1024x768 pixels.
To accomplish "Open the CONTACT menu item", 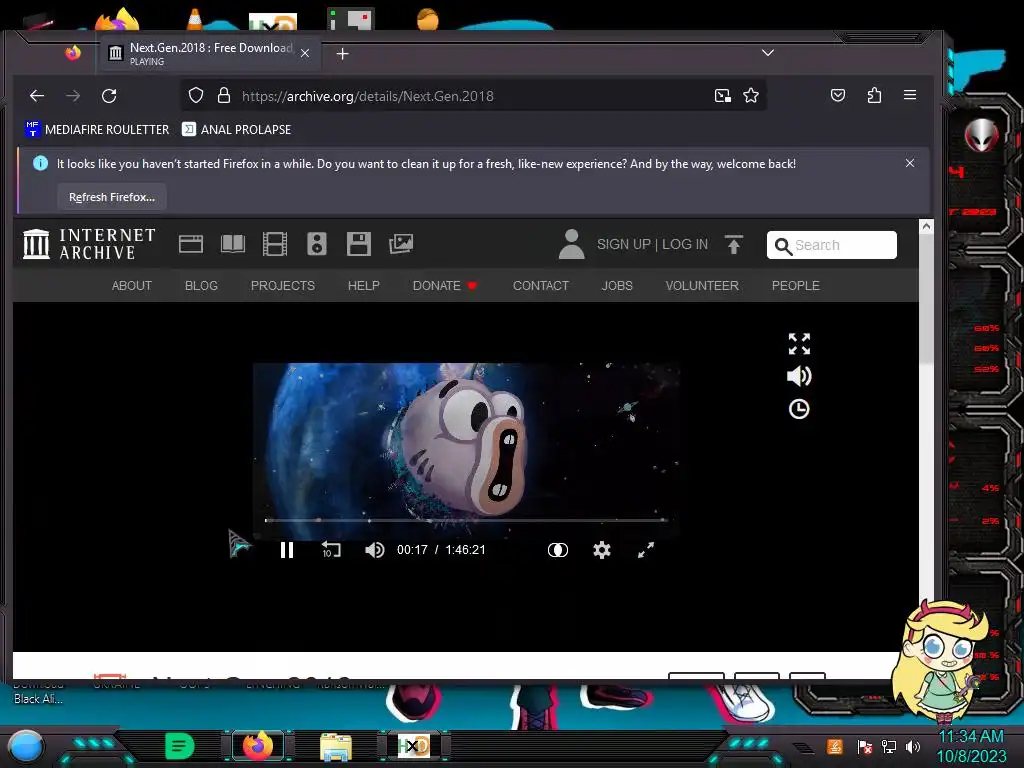I will tap(541, 285).
